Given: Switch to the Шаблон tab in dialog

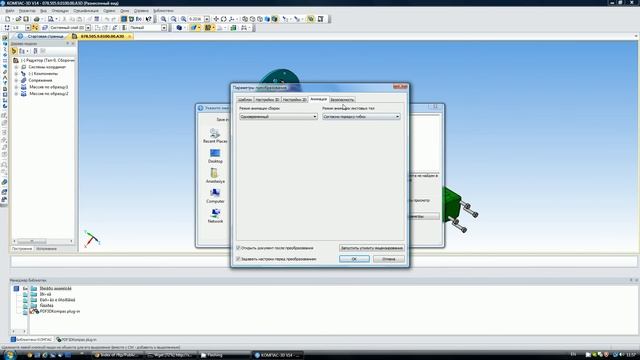Looking at the screenshot, I should point(245,100).
